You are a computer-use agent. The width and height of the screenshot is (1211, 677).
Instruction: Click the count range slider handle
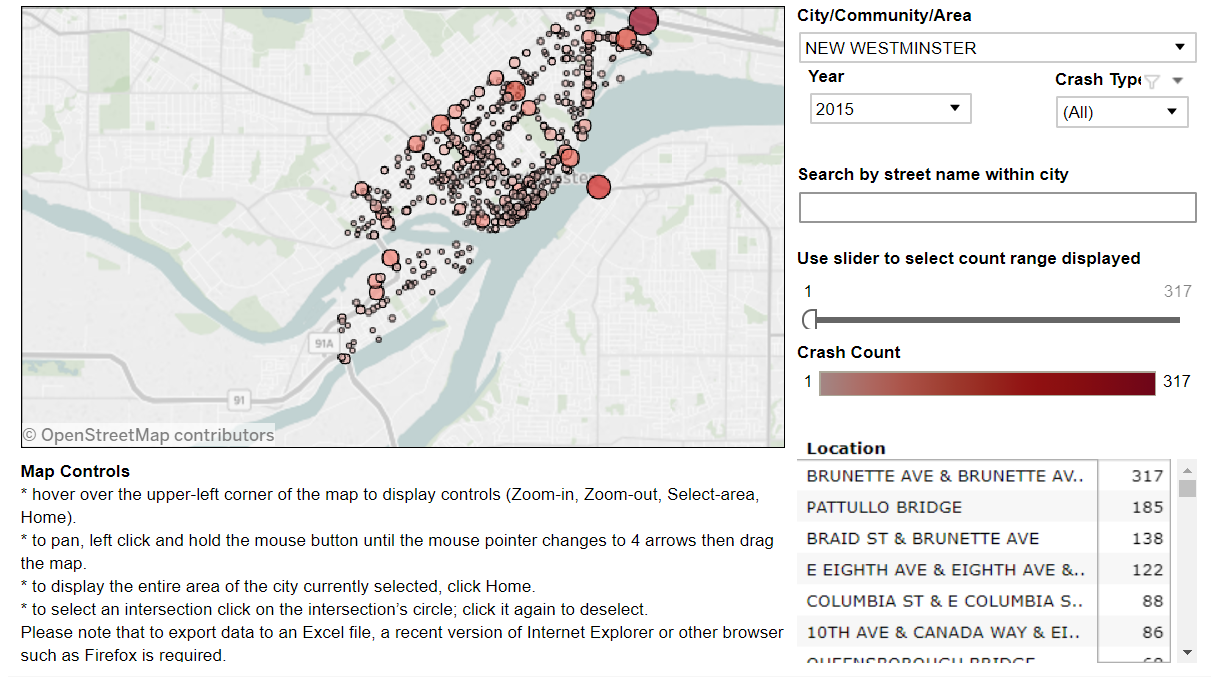tap(811, 320)
